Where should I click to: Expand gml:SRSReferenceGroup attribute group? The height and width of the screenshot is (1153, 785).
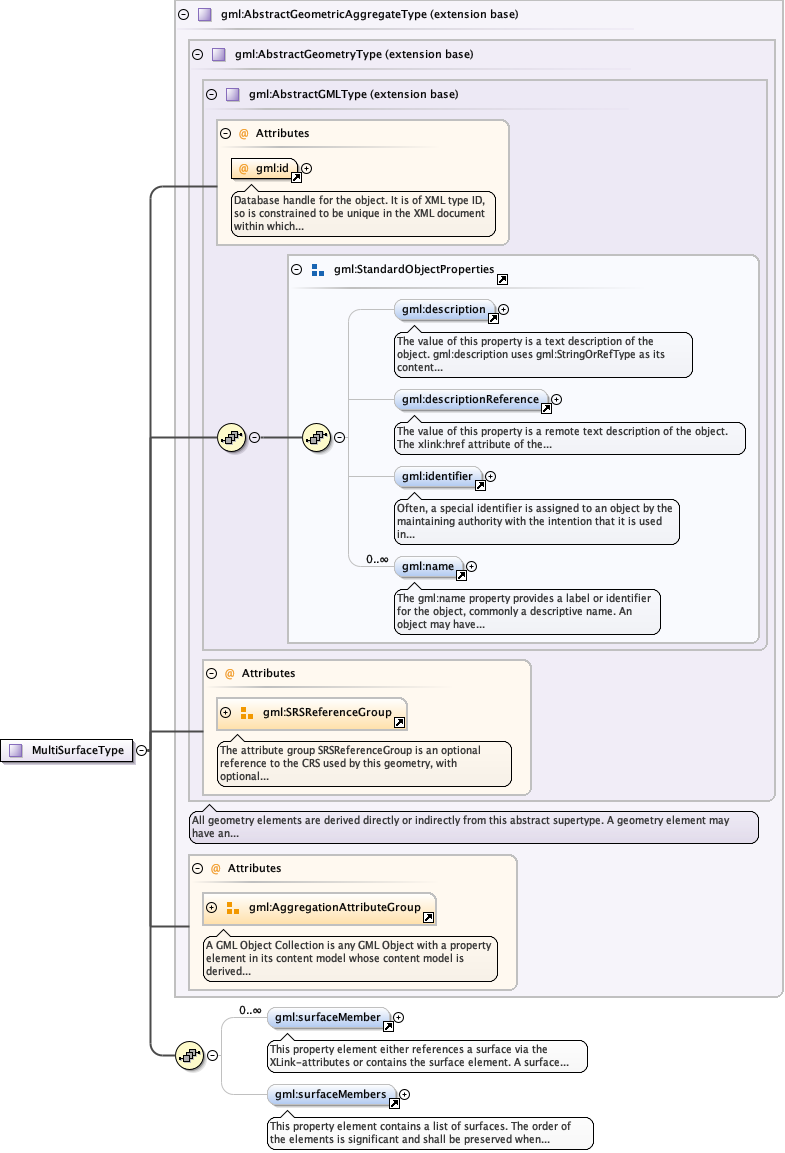[x=225, y=713]
